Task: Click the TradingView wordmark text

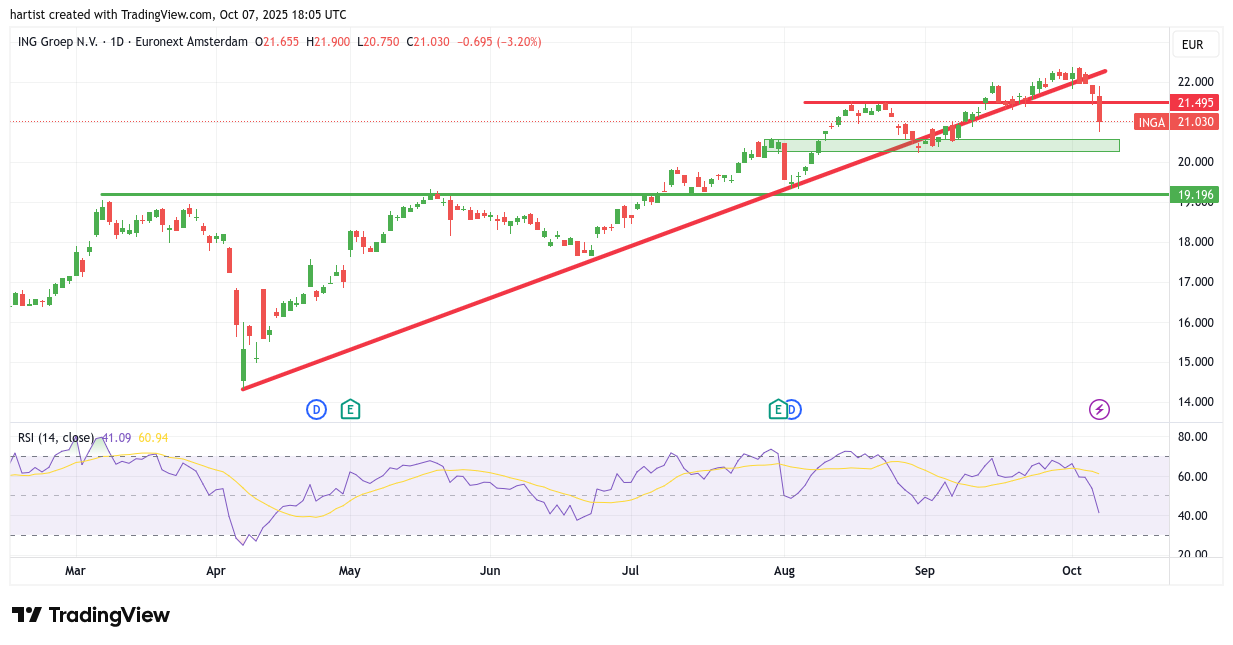Action: click(109, 615)
